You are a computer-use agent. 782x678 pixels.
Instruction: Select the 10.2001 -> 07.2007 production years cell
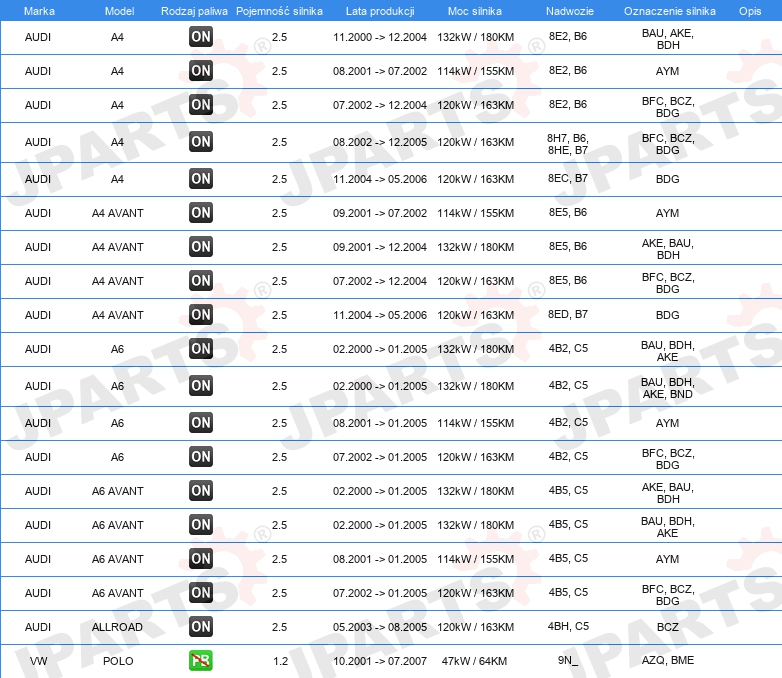[380, 661]
